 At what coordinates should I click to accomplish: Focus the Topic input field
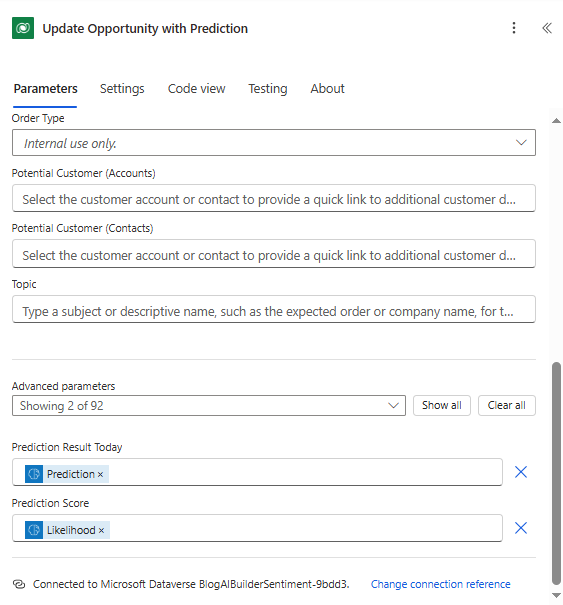tap(274, 309)
